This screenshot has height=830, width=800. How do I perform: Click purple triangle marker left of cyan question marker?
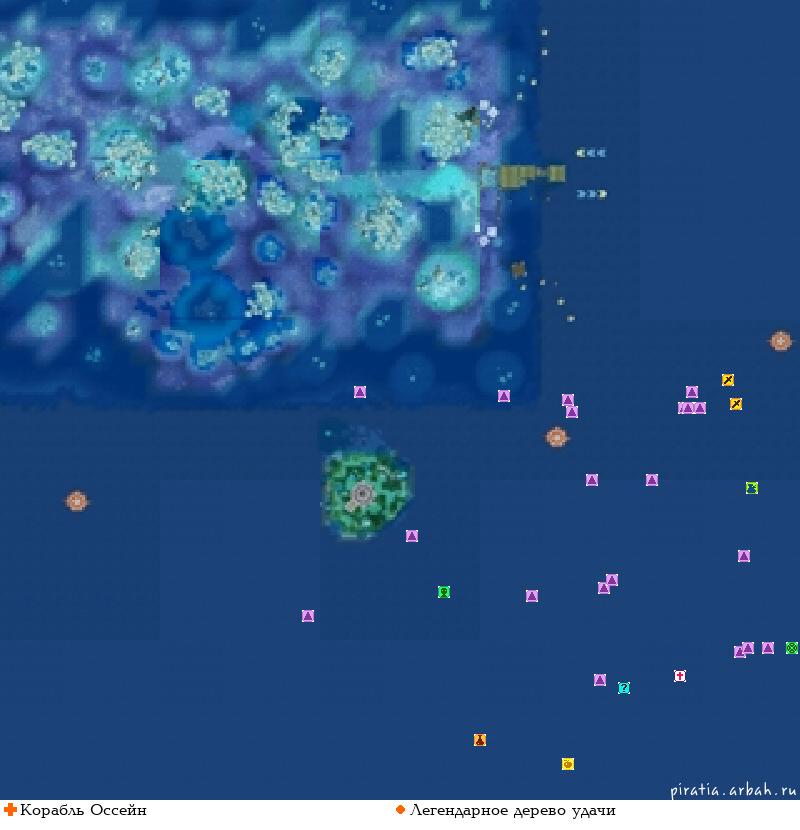(599, 680)
